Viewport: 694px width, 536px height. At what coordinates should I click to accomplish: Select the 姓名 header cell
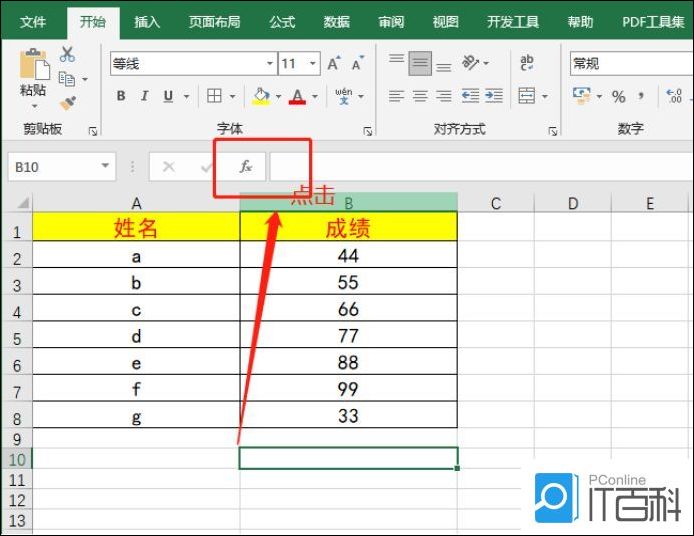coord(136,228)
